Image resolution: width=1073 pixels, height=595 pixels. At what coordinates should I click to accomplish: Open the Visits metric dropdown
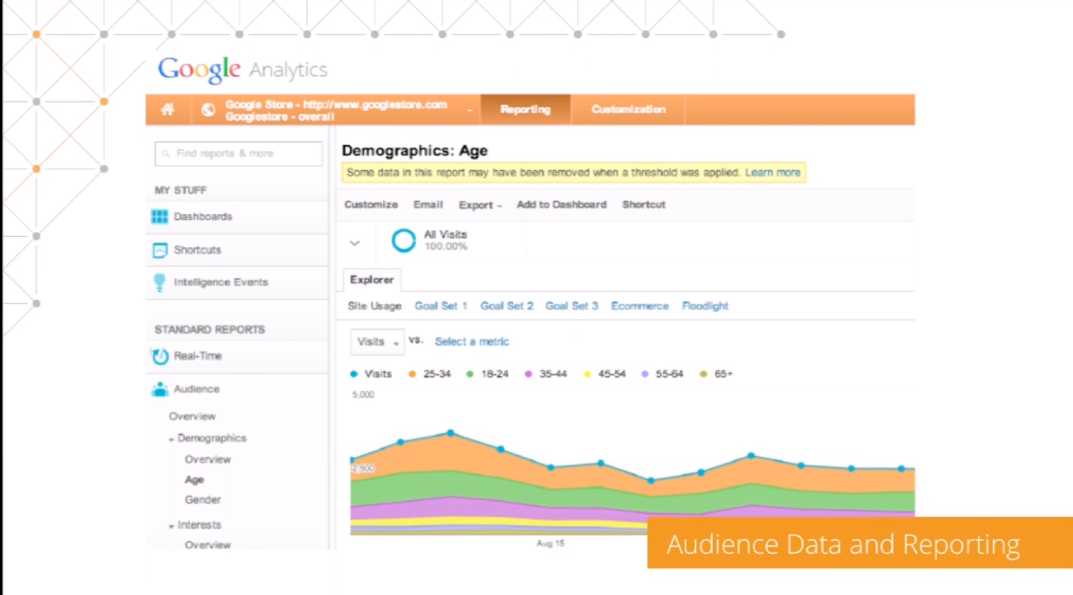[x=377, y=342]
